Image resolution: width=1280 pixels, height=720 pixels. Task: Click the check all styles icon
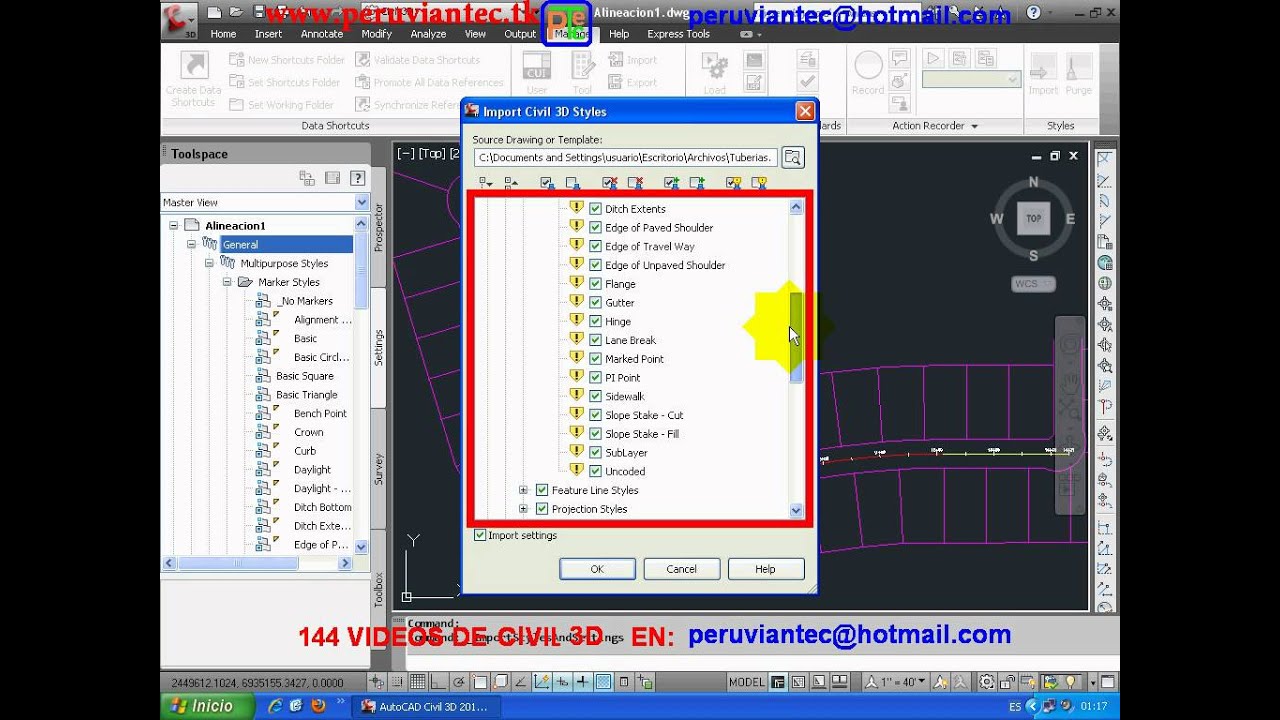tap(547, 183)
